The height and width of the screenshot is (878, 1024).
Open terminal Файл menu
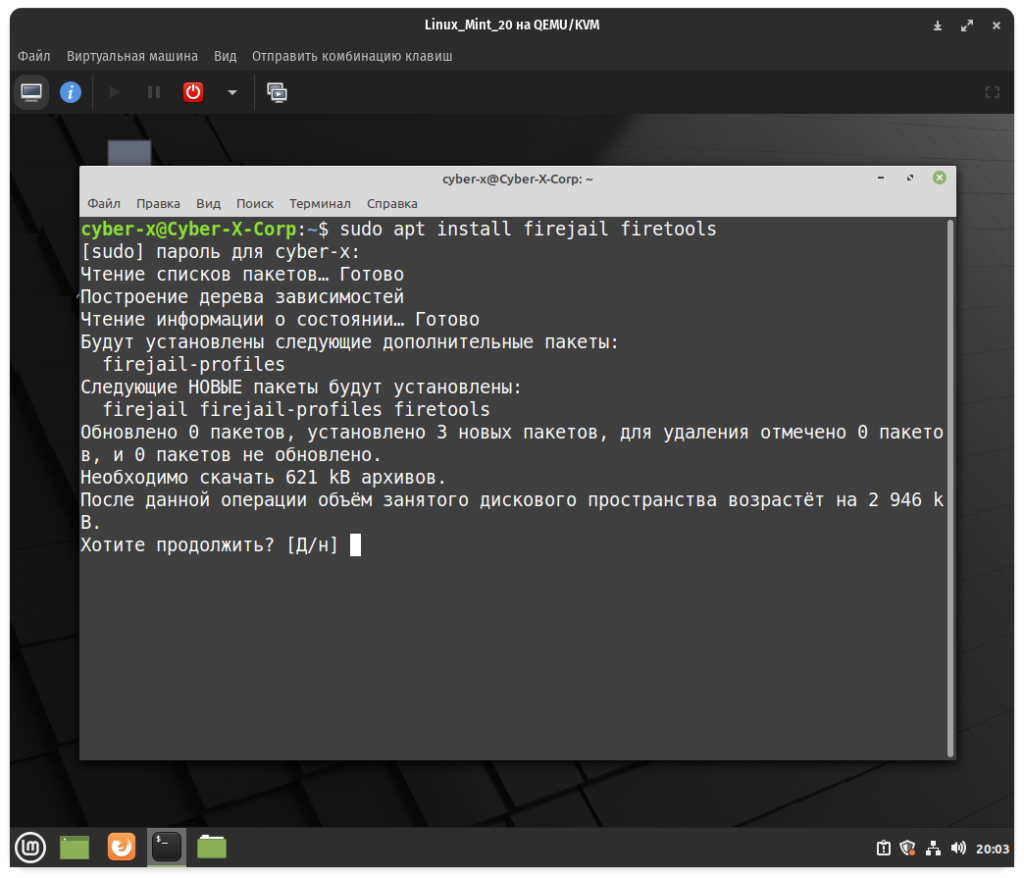click(104, 204)
